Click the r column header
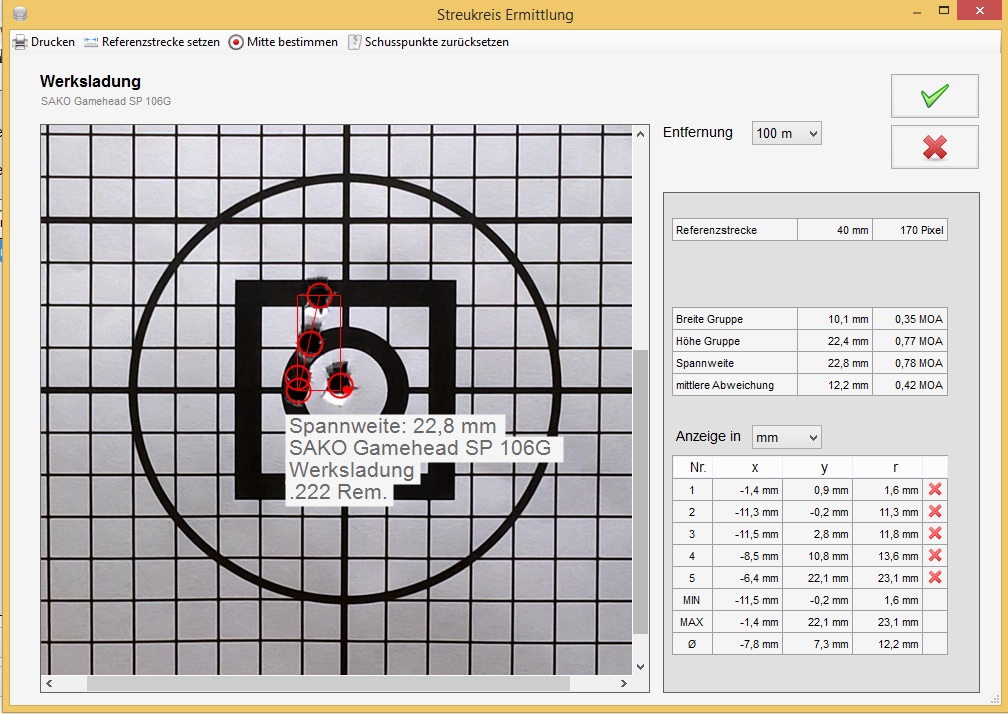The image size is (1008, 714). click(895, 467)
